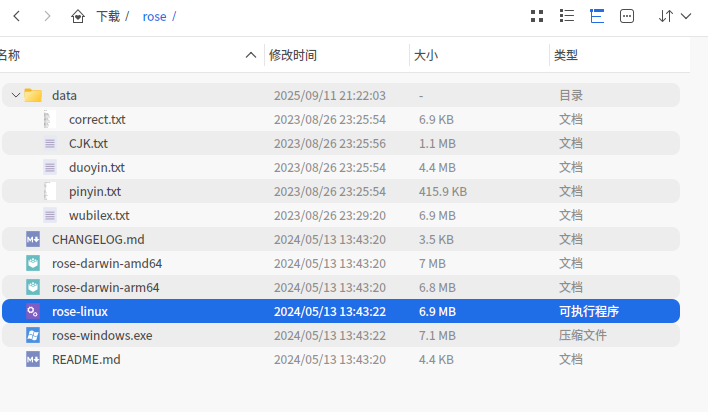This screenshot has height=412, width=708.
Task: Click the 1.1 MB size of CJK.txt
Action: [x=437, y=144]
